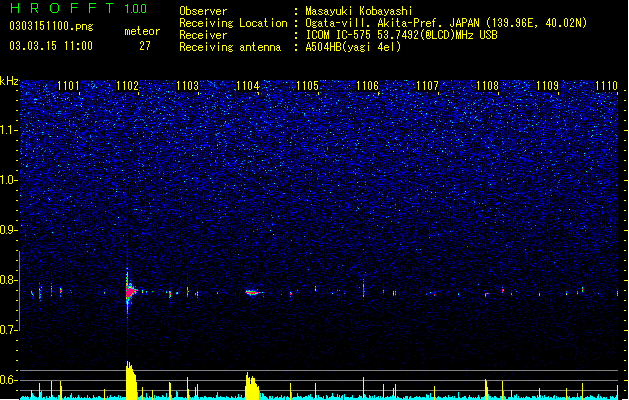
Task: Click the 1110 time axis marker
Action: 607,85
